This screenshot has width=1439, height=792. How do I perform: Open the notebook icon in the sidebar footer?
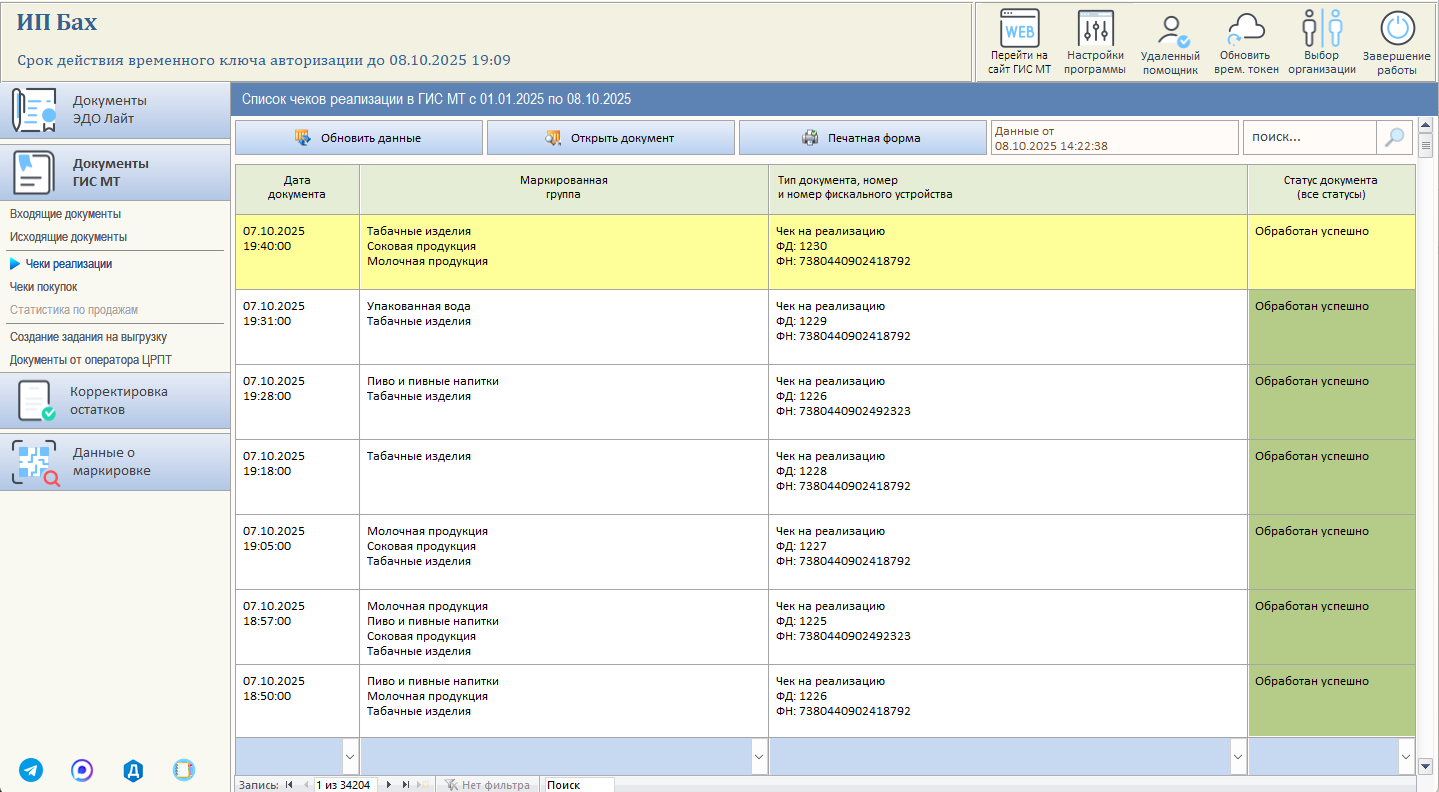coord(183,770)
